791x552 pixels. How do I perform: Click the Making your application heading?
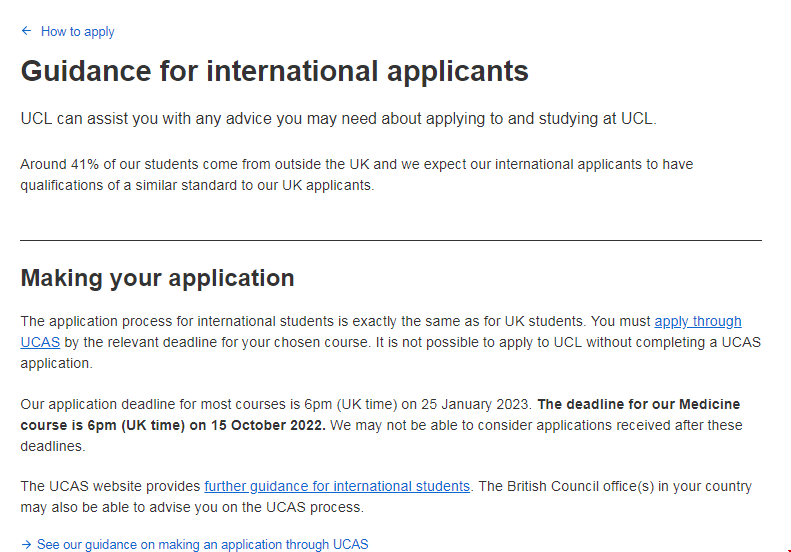coord(157,278)
